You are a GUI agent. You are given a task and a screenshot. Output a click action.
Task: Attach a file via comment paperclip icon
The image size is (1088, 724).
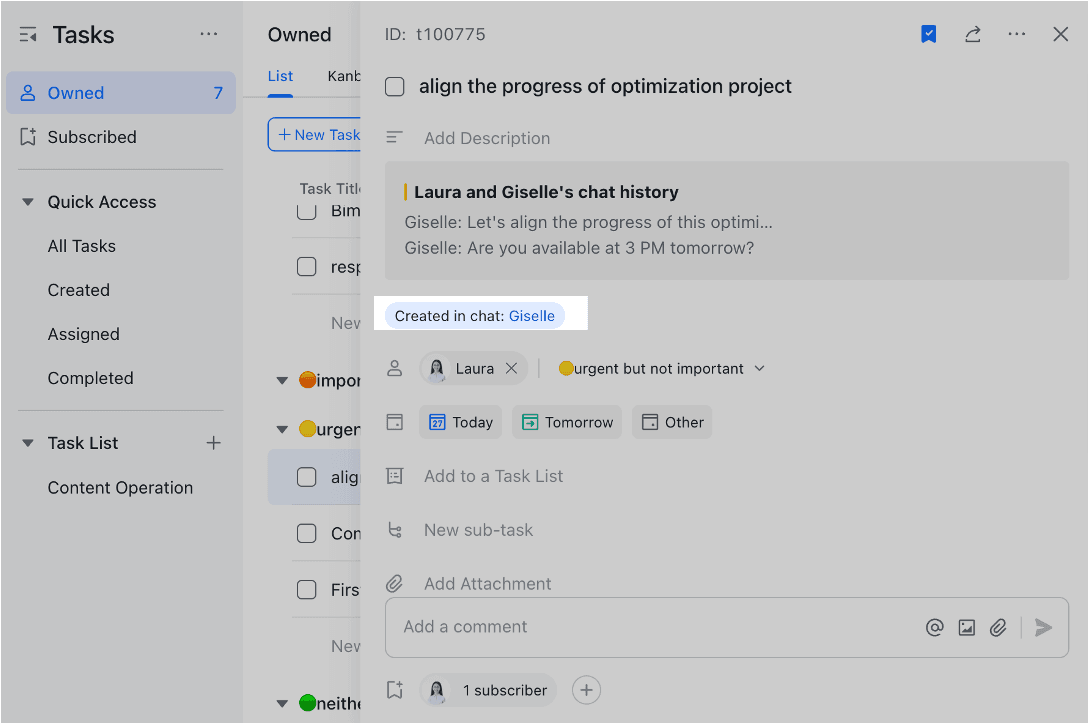pyautogui.click(x=998, y=627)
